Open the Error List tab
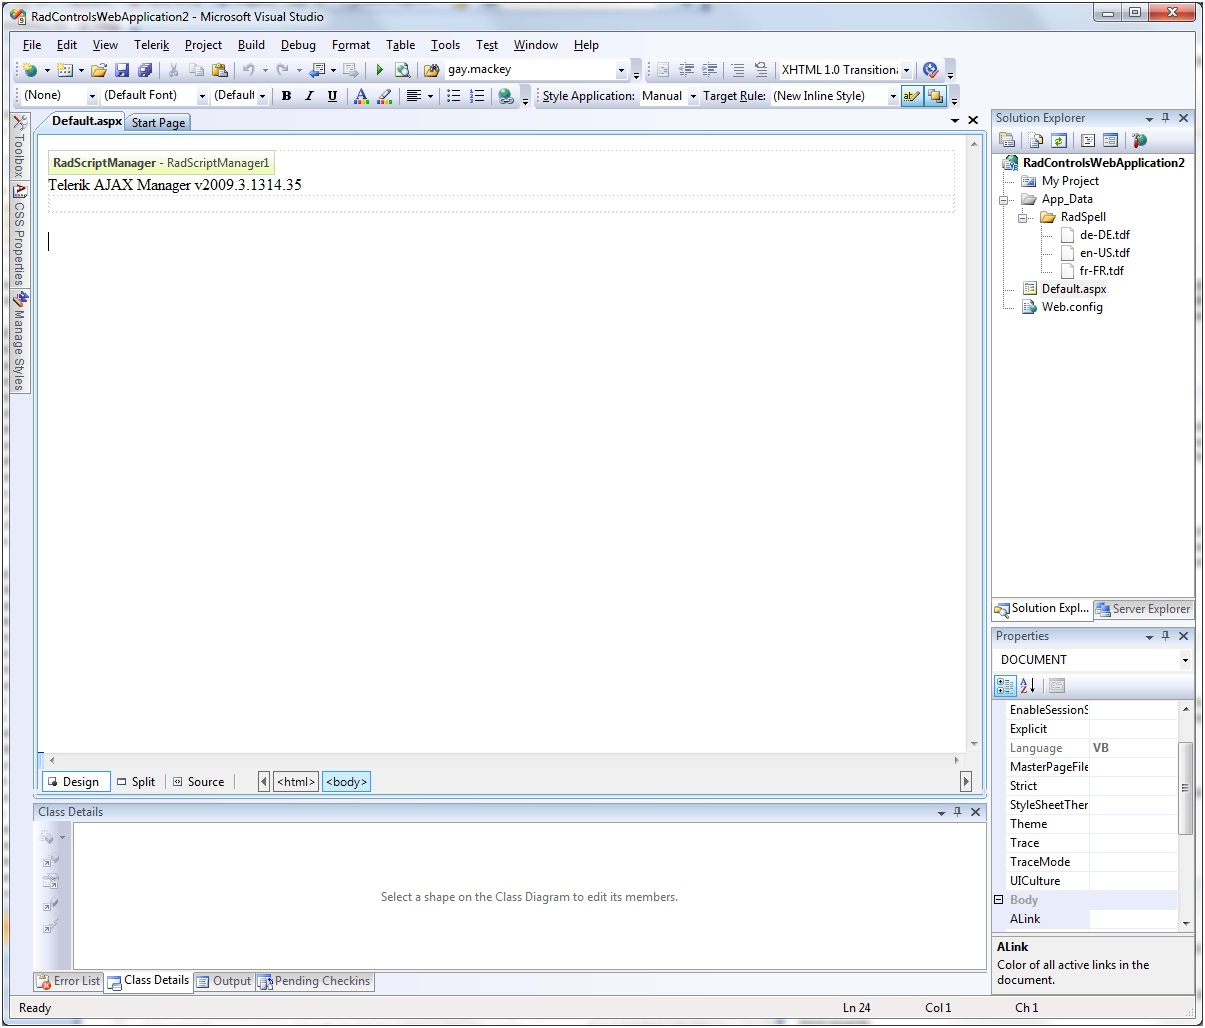 tap(69, 981)
